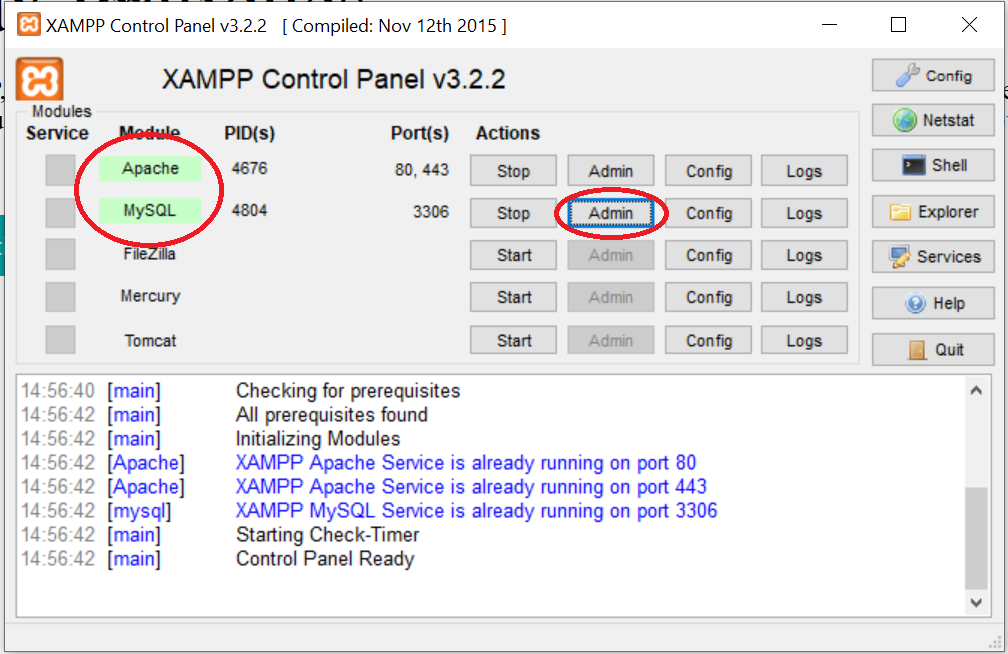This screenshot has height=654, width=1008.
Task: Click the Help button
Action: 933,303
